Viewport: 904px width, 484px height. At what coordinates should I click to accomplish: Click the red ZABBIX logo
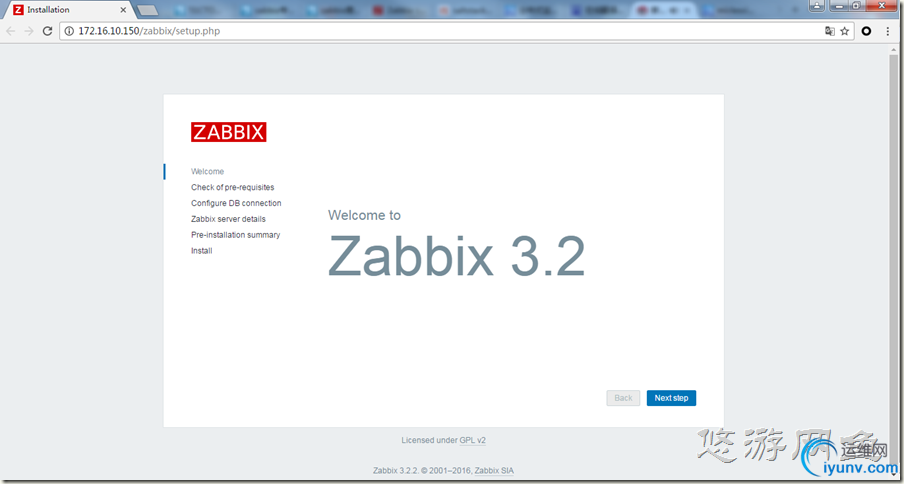pos(229,132)
